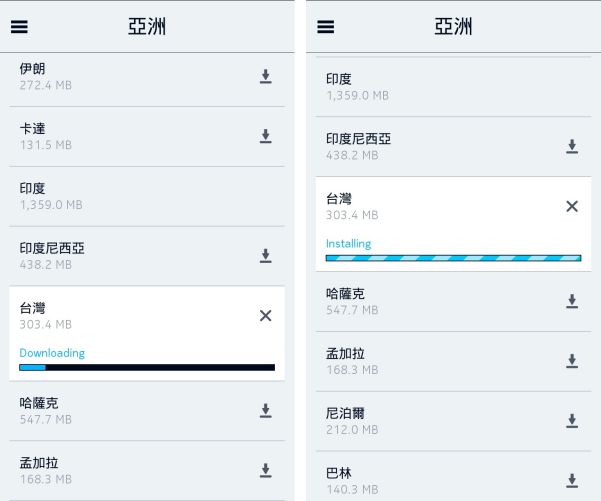601x501 pixels.
Task: Click the Installing striped progress bar
Action: (453, 258)
